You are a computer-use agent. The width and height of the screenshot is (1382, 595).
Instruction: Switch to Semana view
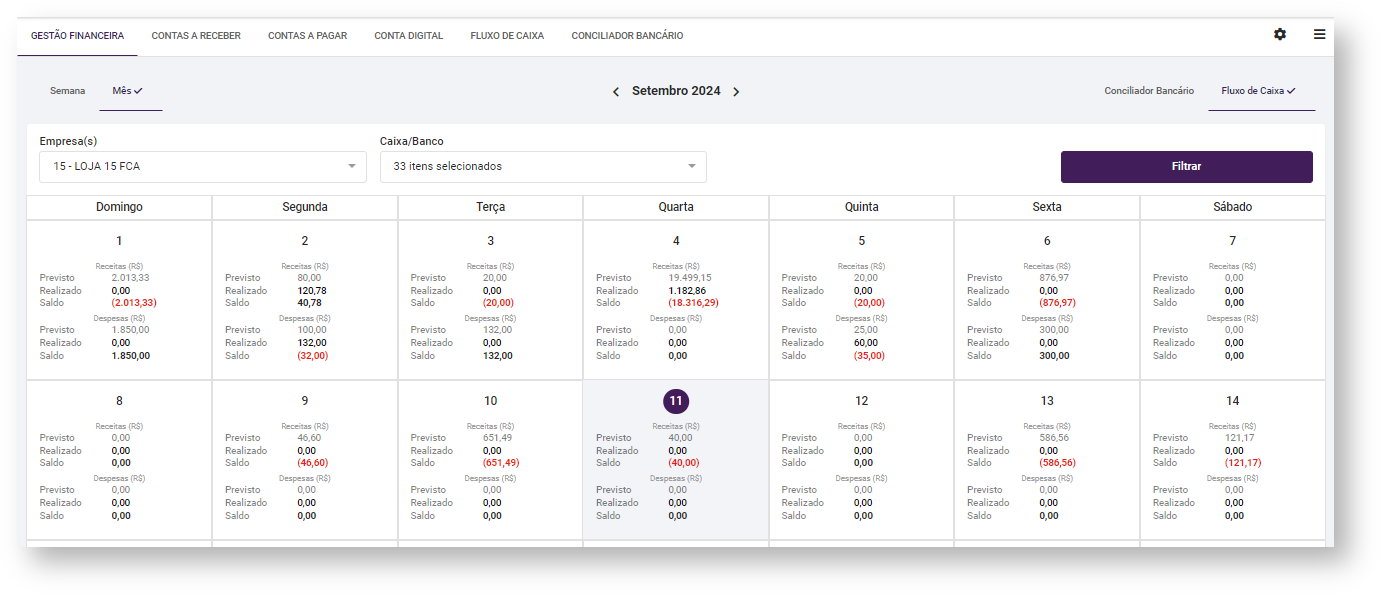tap(67, 91)
